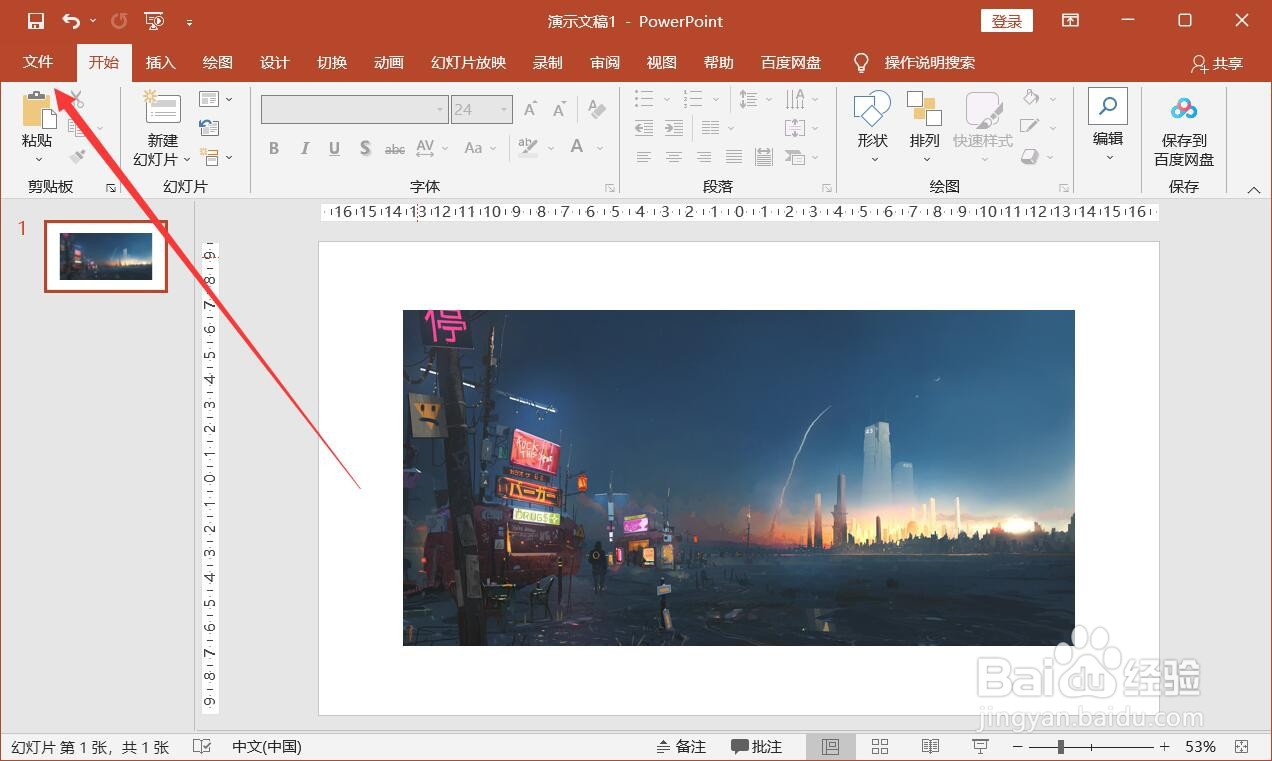This screenshot has width=1272, height=761.
Task: Click the zoom slider handle
Action: coord(1061,747)
